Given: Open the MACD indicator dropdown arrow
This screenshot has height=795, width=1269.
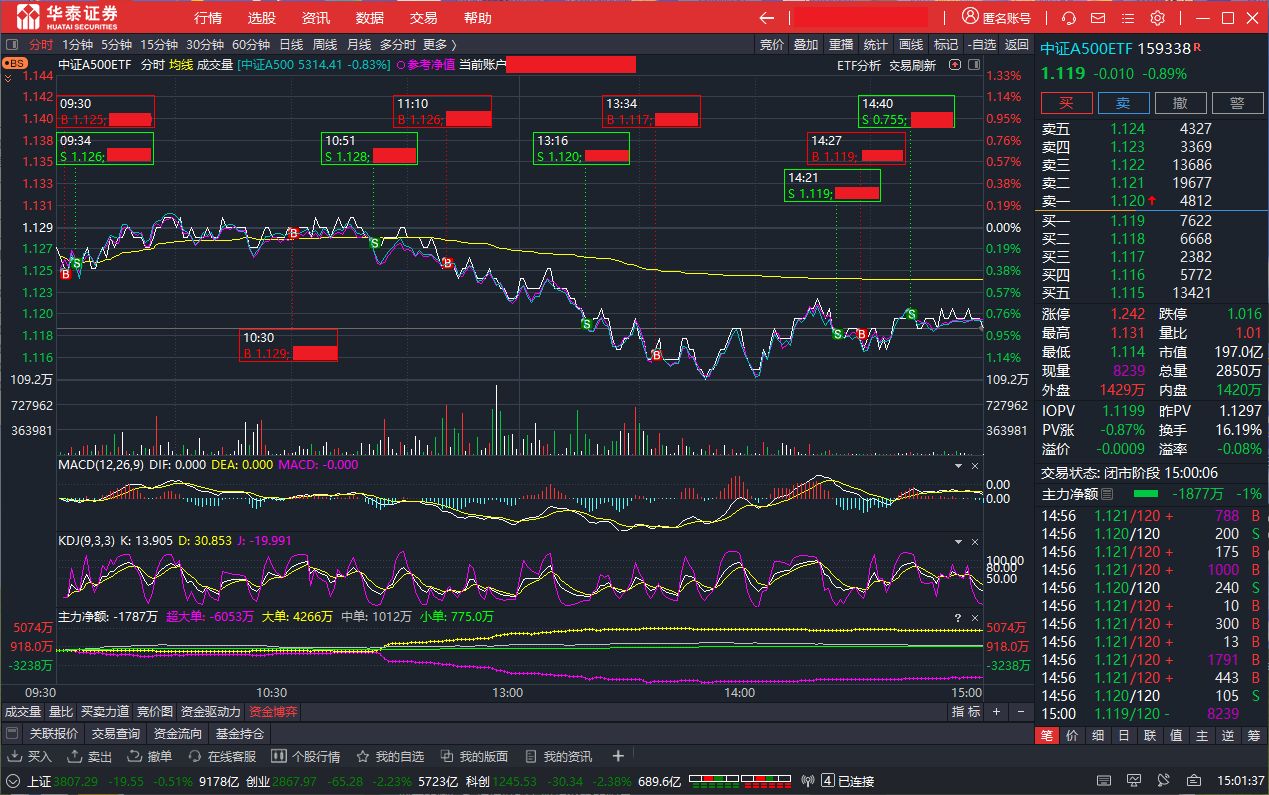Looking at the screenshot, I should (x=958, y=466).
